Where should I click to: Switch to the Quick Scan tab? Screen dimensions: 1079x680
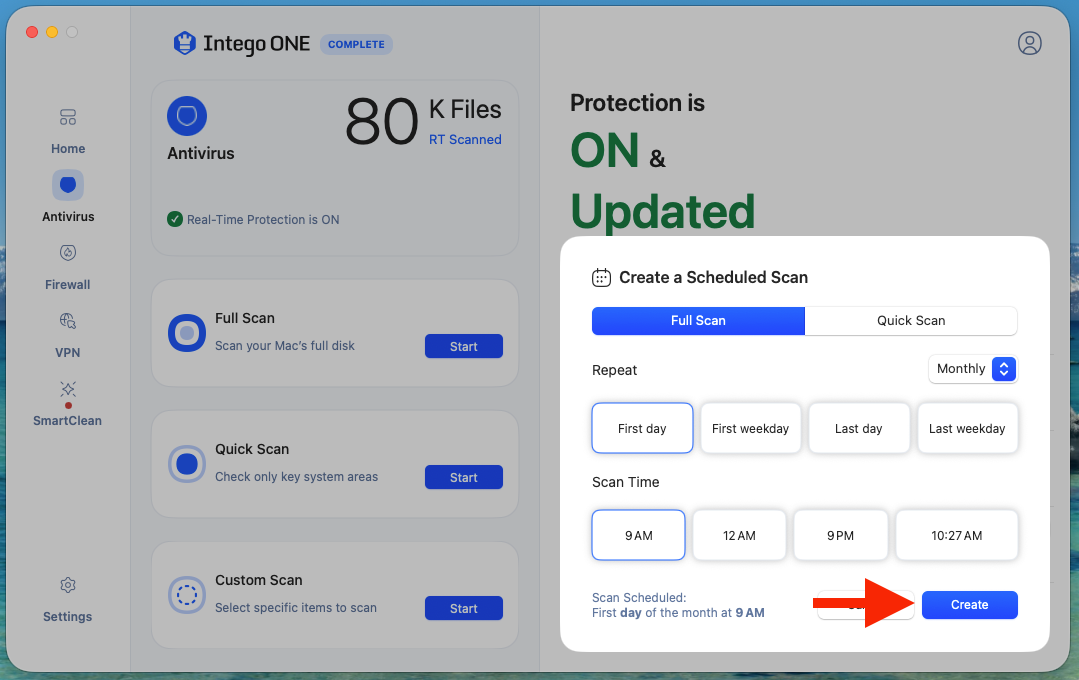(911, 321)
